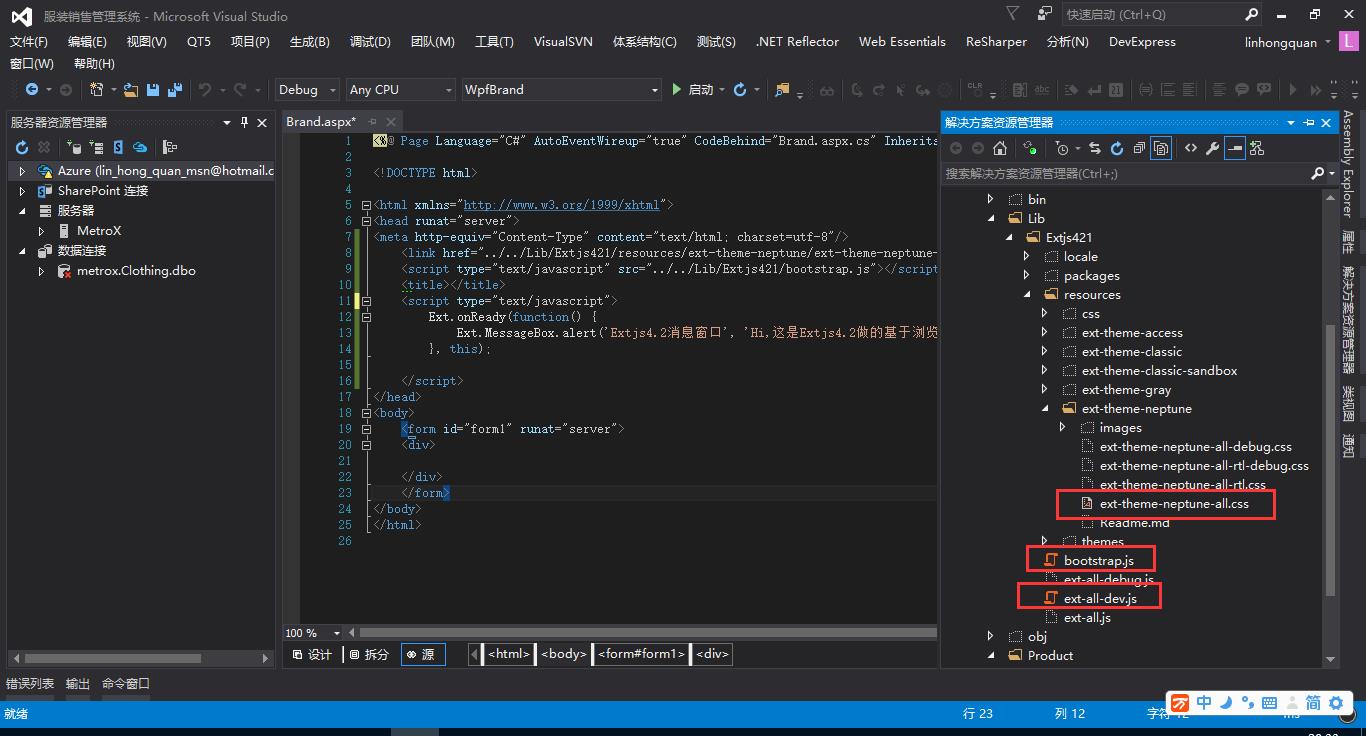Refresh the Server Explorer panel
Screen dimensions: 1366x736
[x=21, y=147]
